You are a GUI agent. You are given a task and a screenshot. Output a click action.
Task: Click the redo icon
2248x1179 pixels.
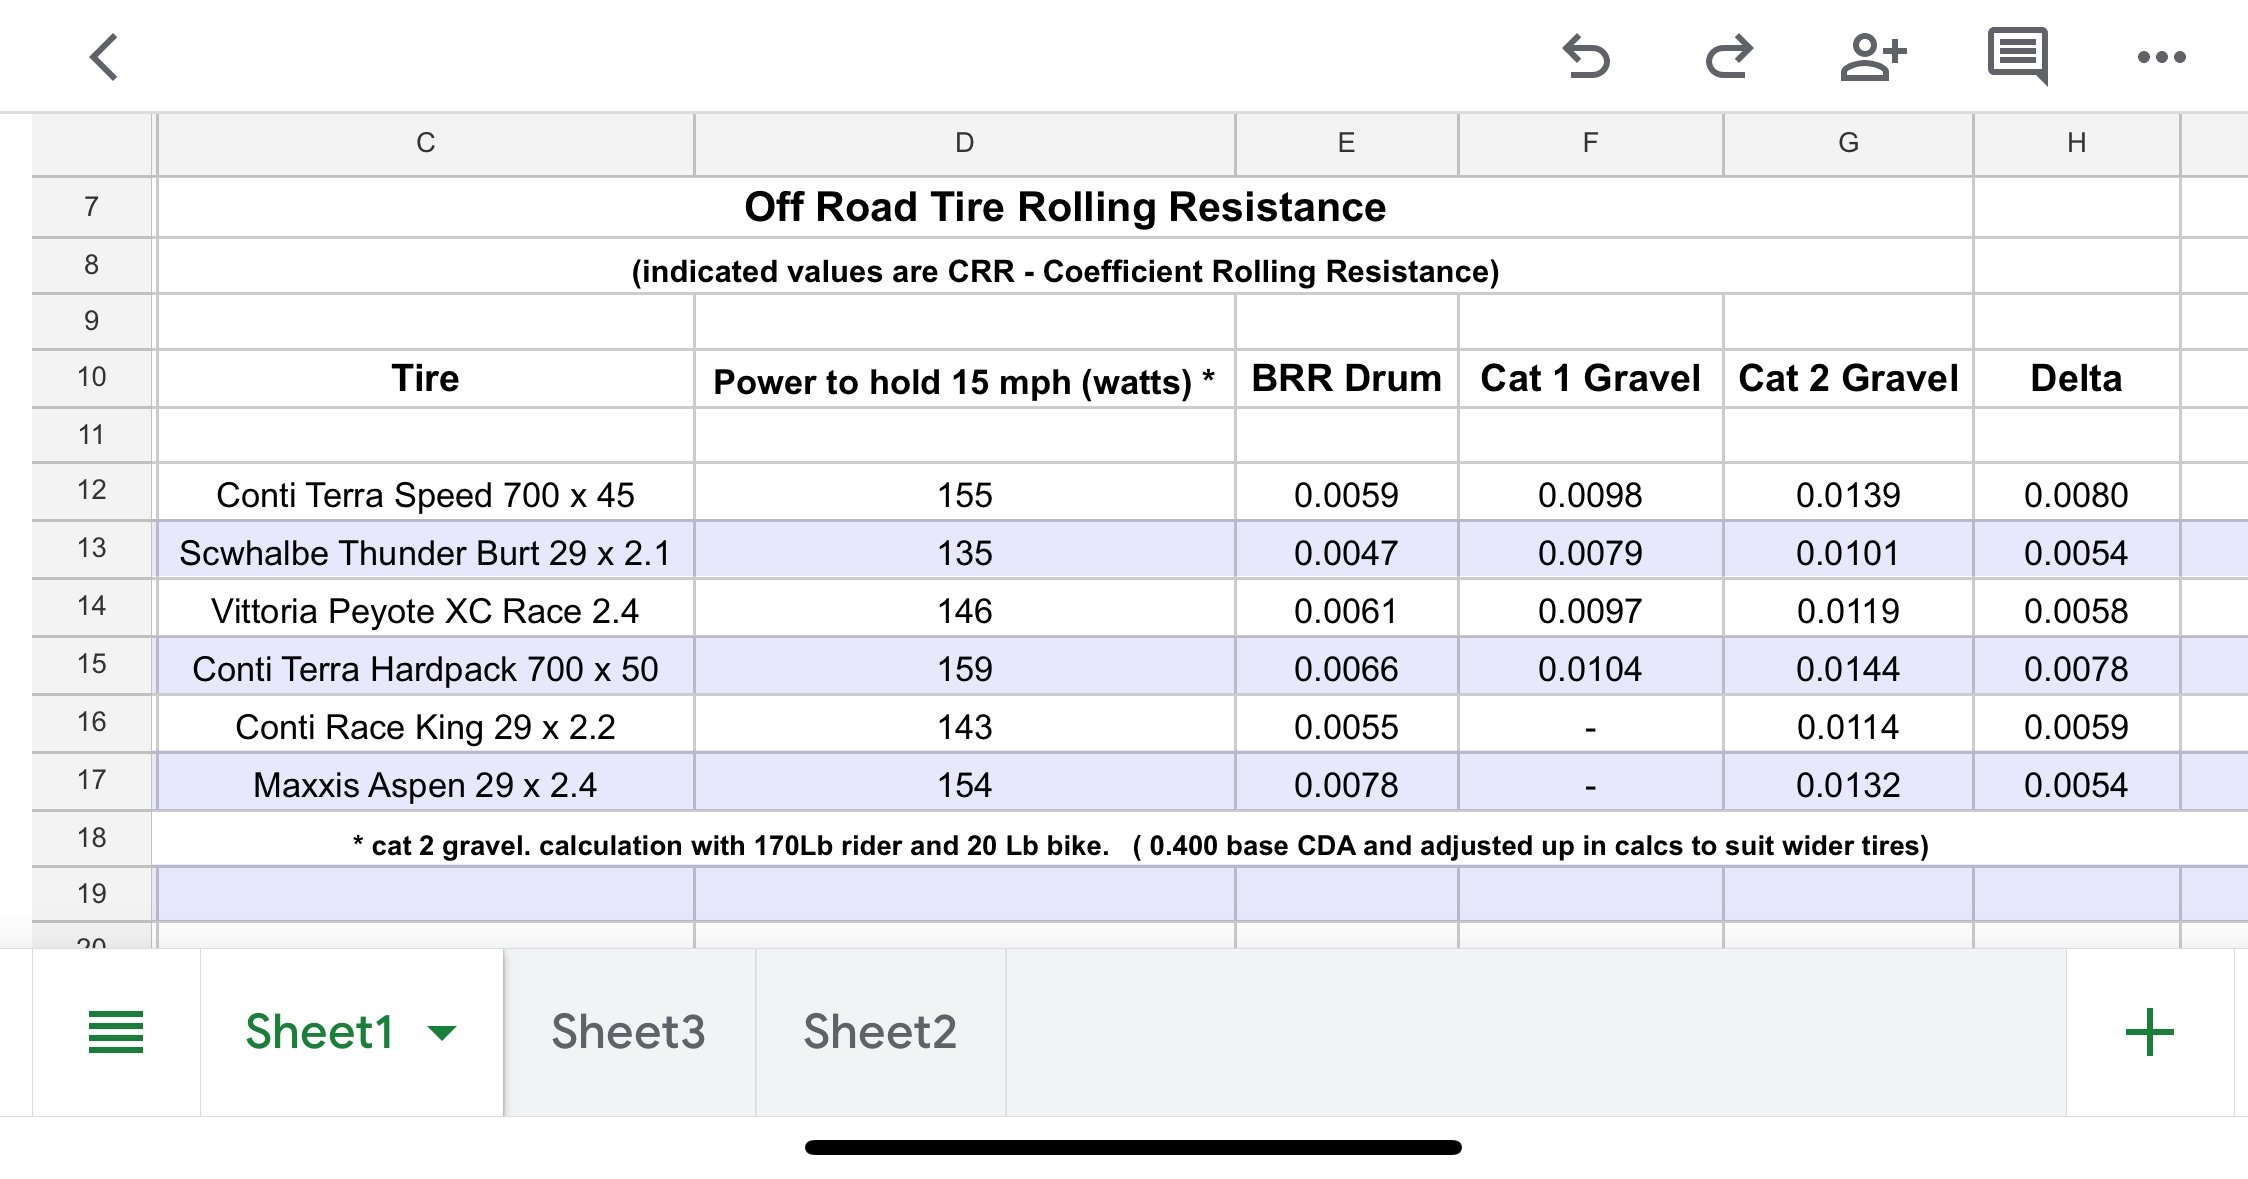[1729, 57]
